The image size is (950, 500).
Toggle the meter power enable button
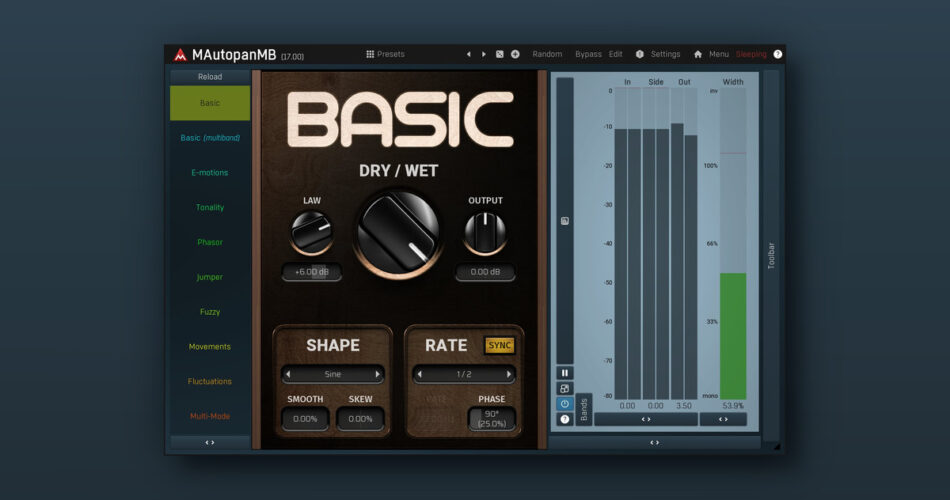565,404
